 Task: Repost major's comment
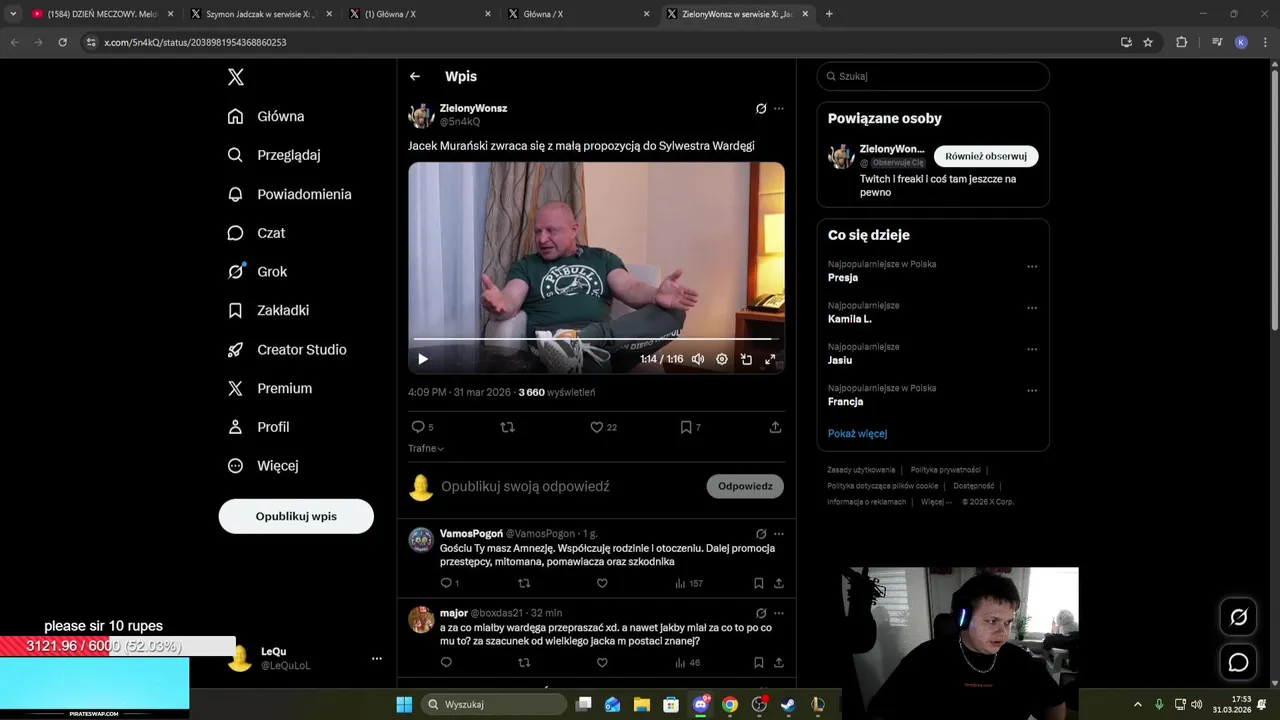524,662
